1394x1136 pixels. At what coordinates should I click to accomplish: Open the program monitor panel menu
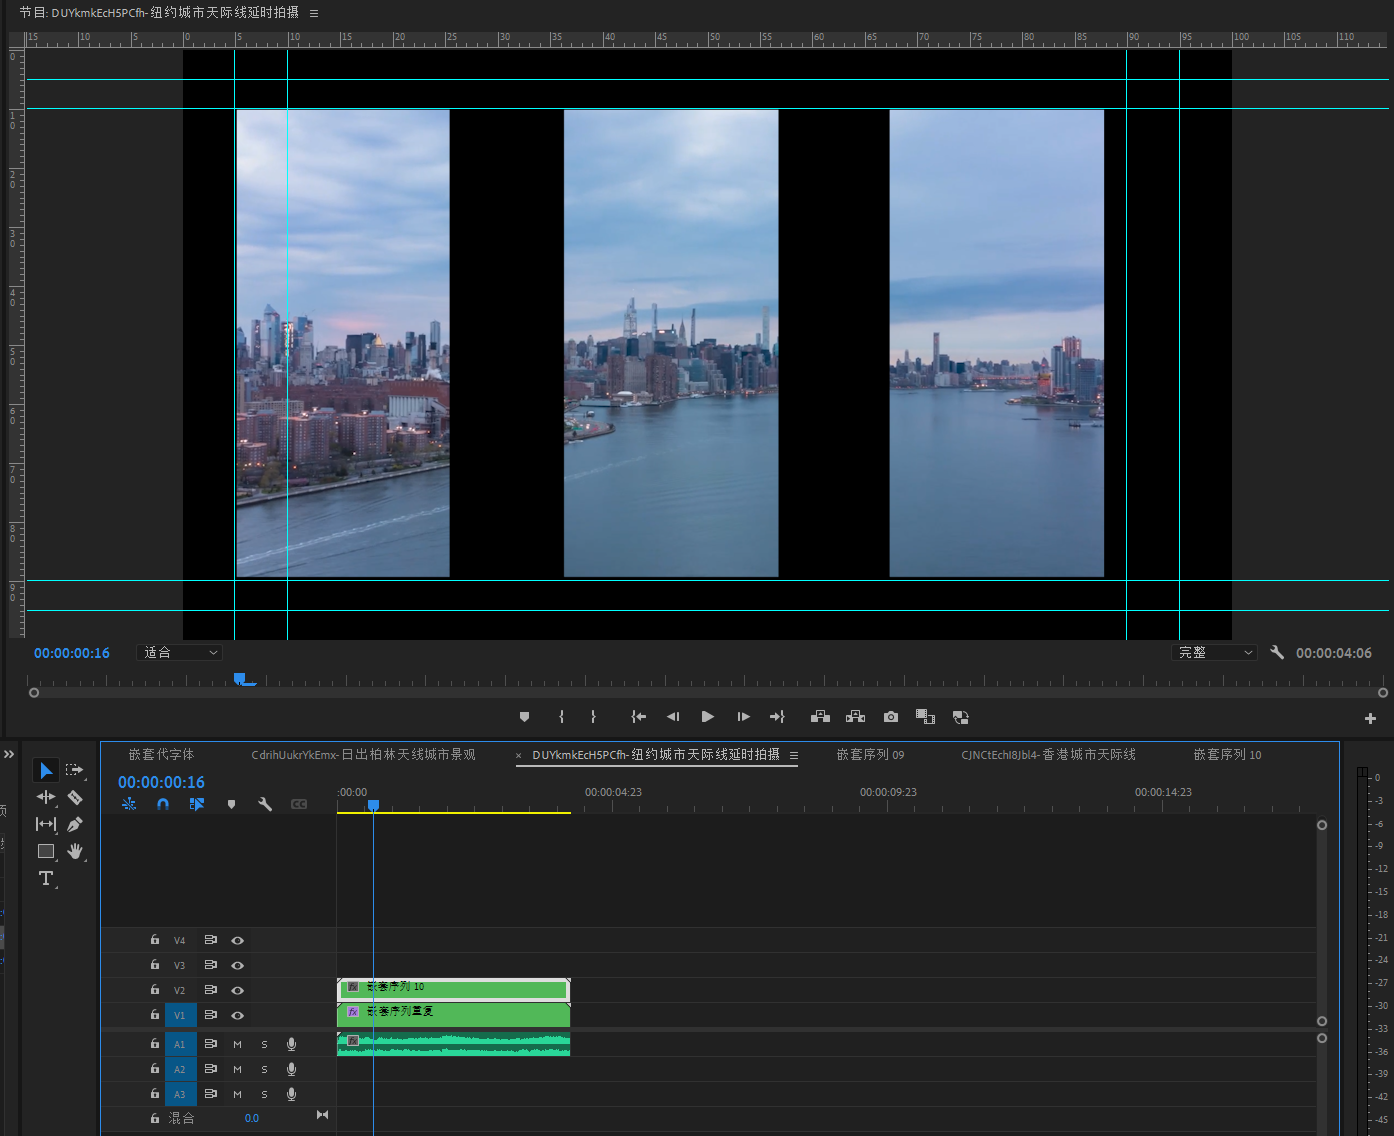click(x=314, y=13)
